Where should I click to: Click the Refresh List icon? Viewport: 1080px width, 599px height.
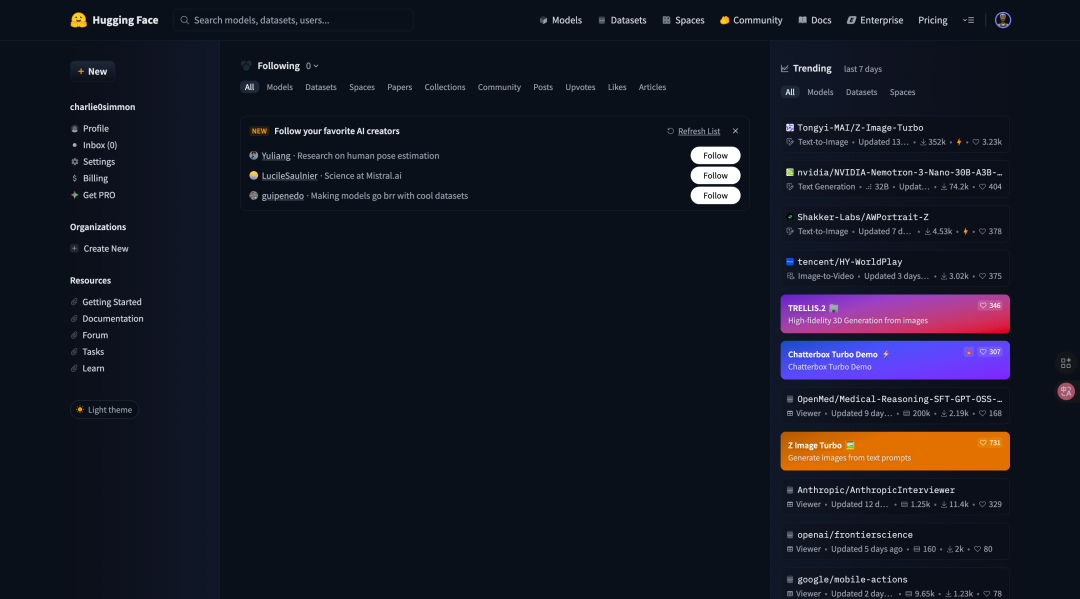[x=670, y=131]
